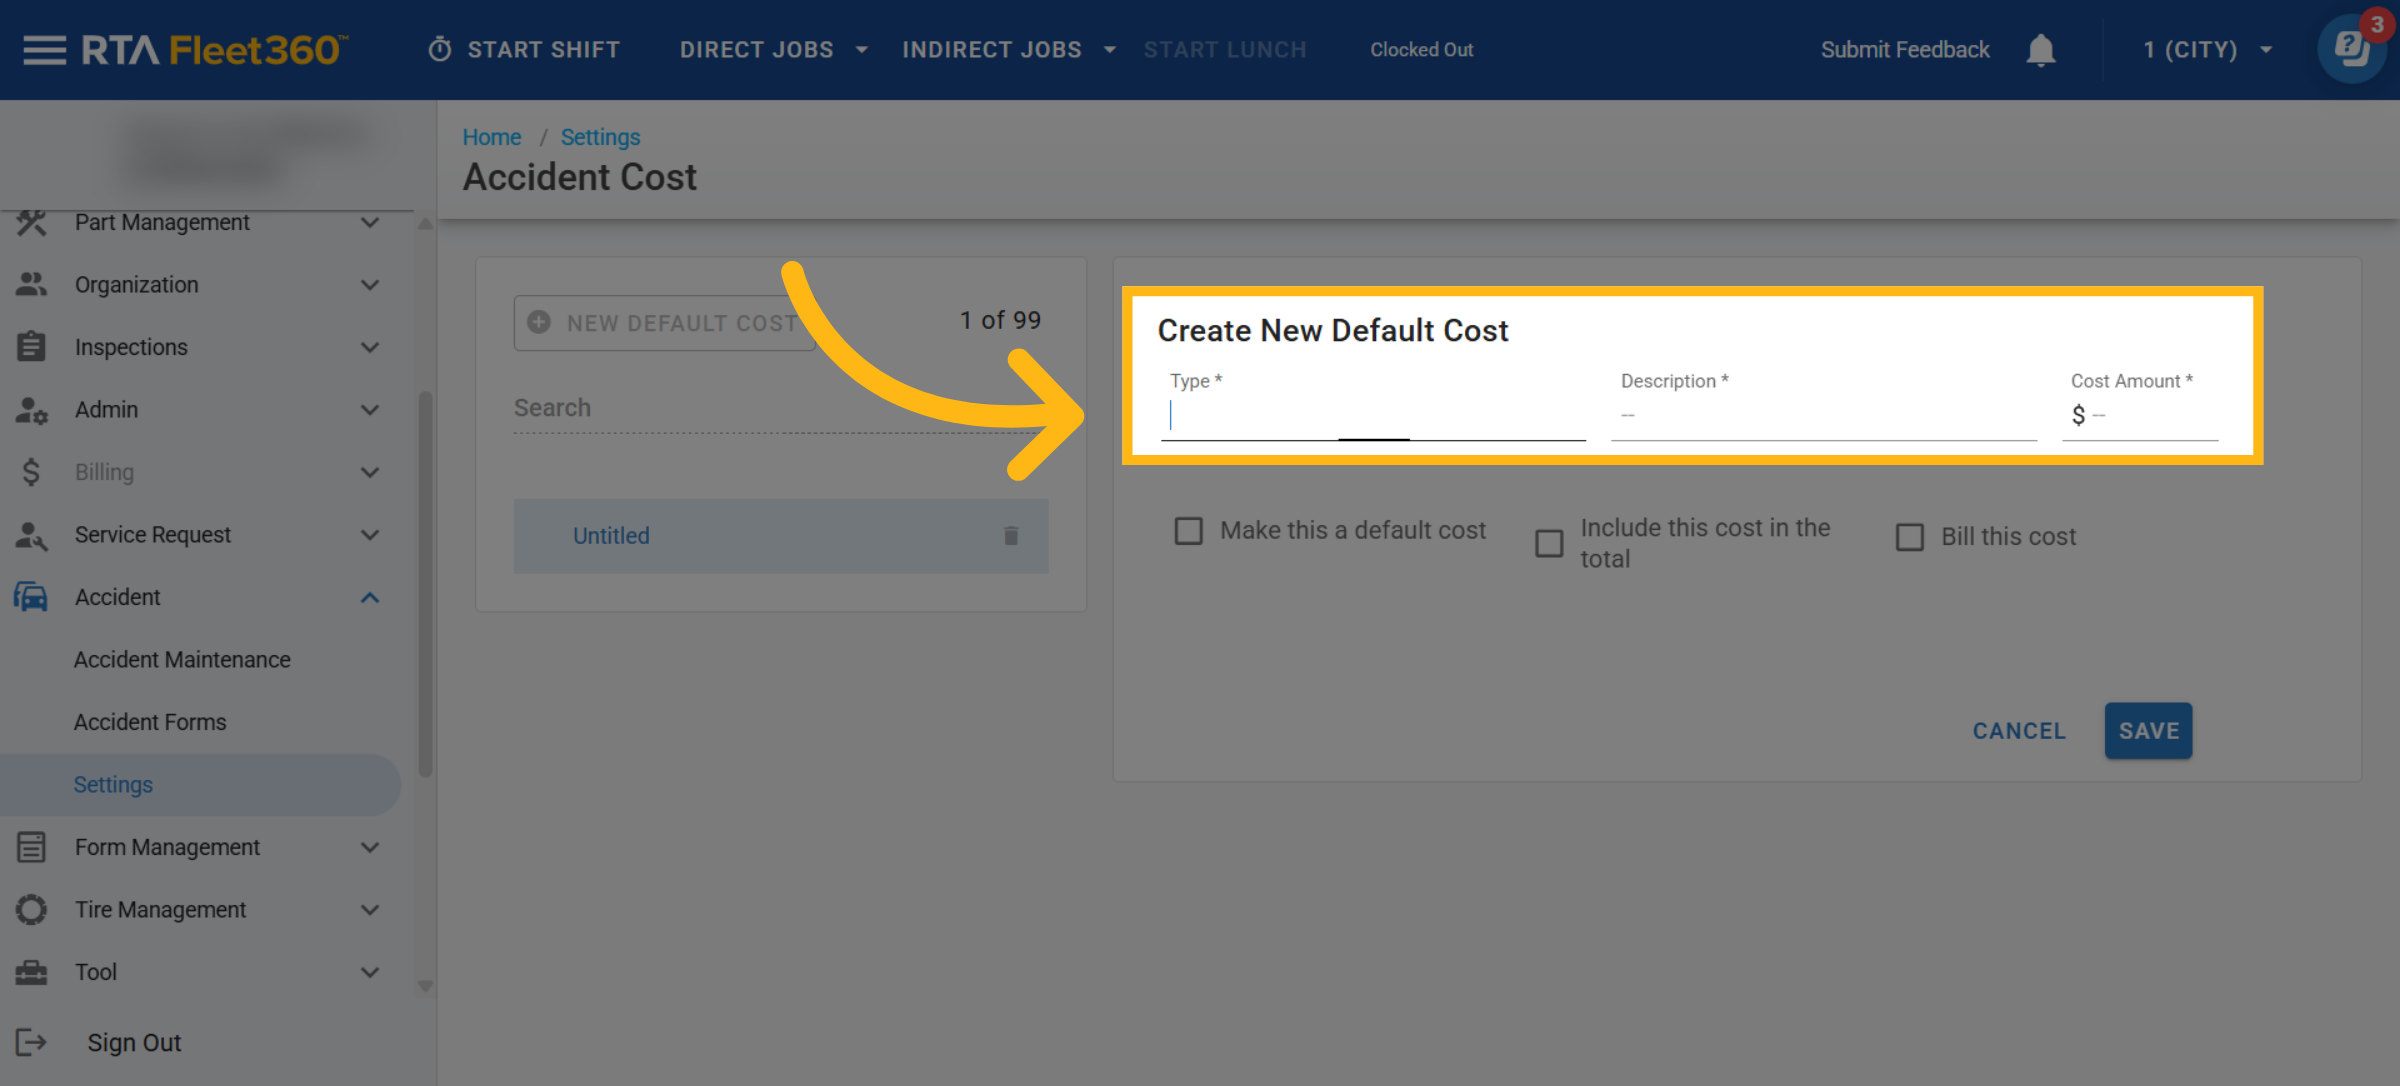Tick the Bill this cost checkbox

(x=1909, y=537)
